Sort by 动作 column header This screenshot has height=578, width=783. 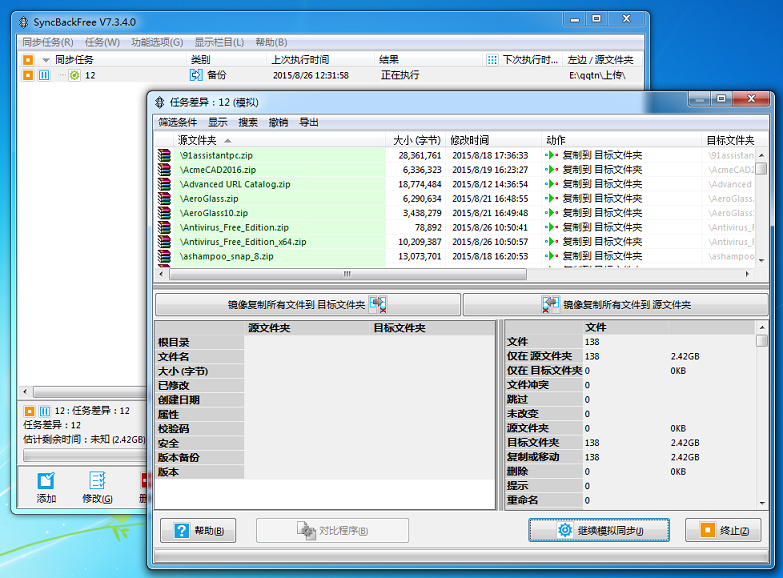click(556, 140)
